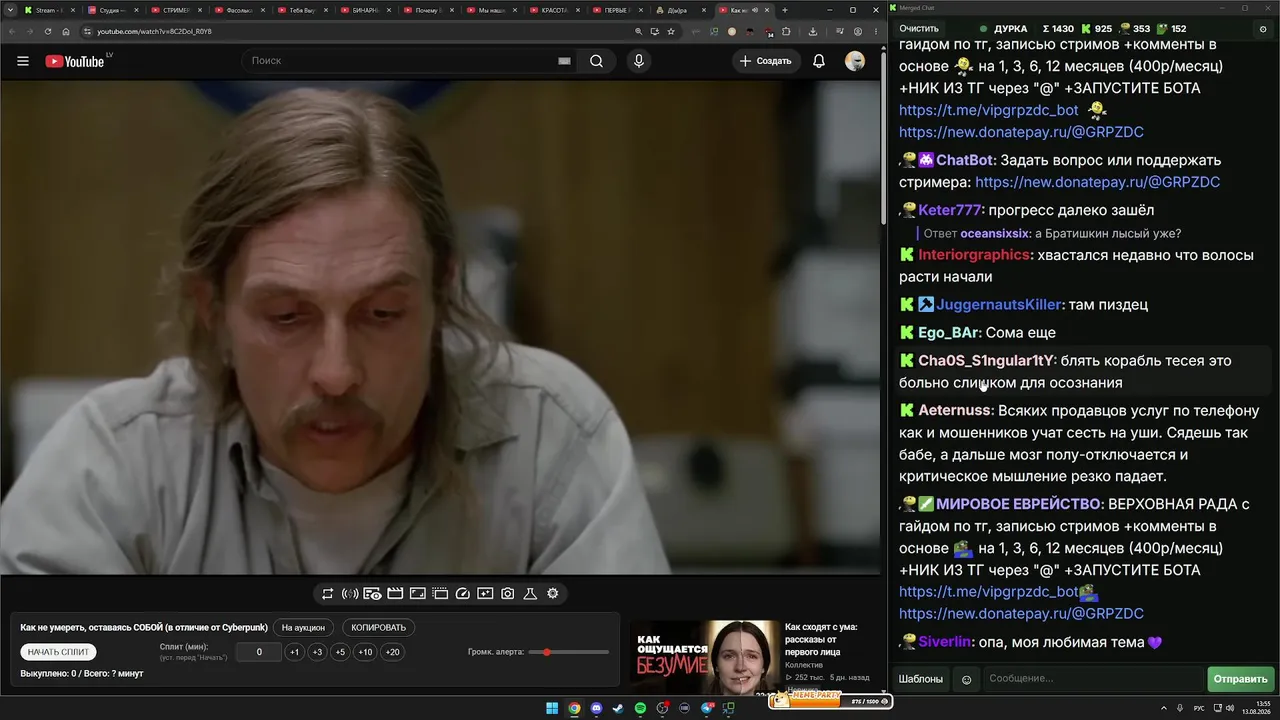Click the Создать button
The width and height of the screenshot is (1280, 720).
[x=765, y=61]
